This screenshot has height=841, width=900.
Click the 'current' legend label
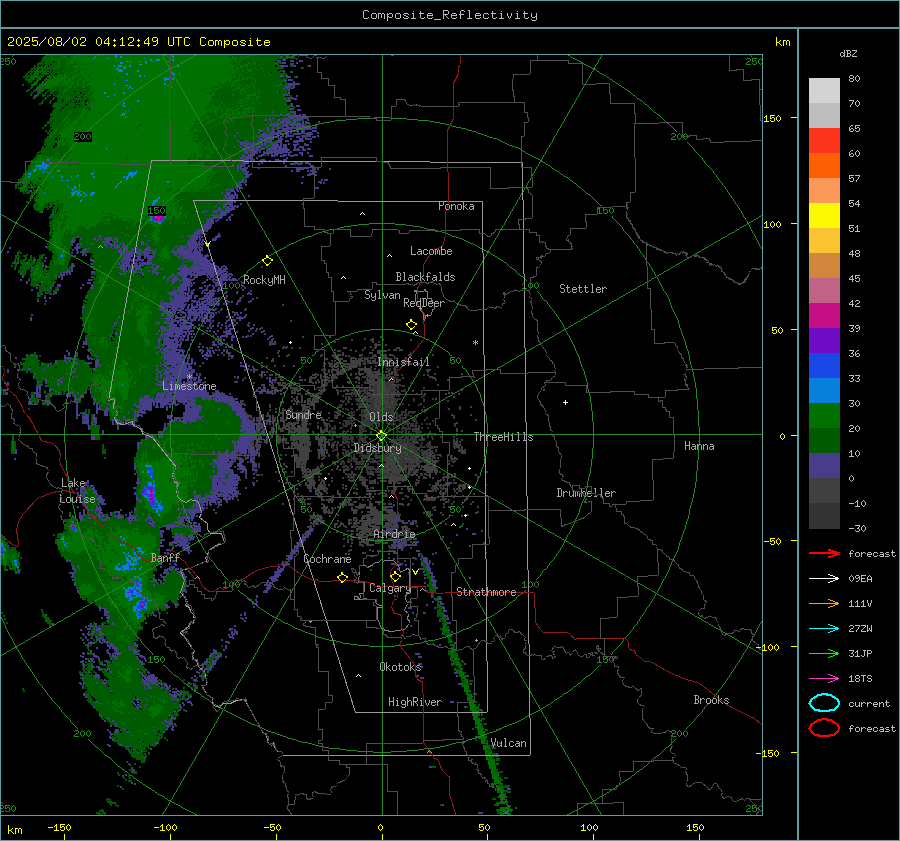(x=869, y=703)
